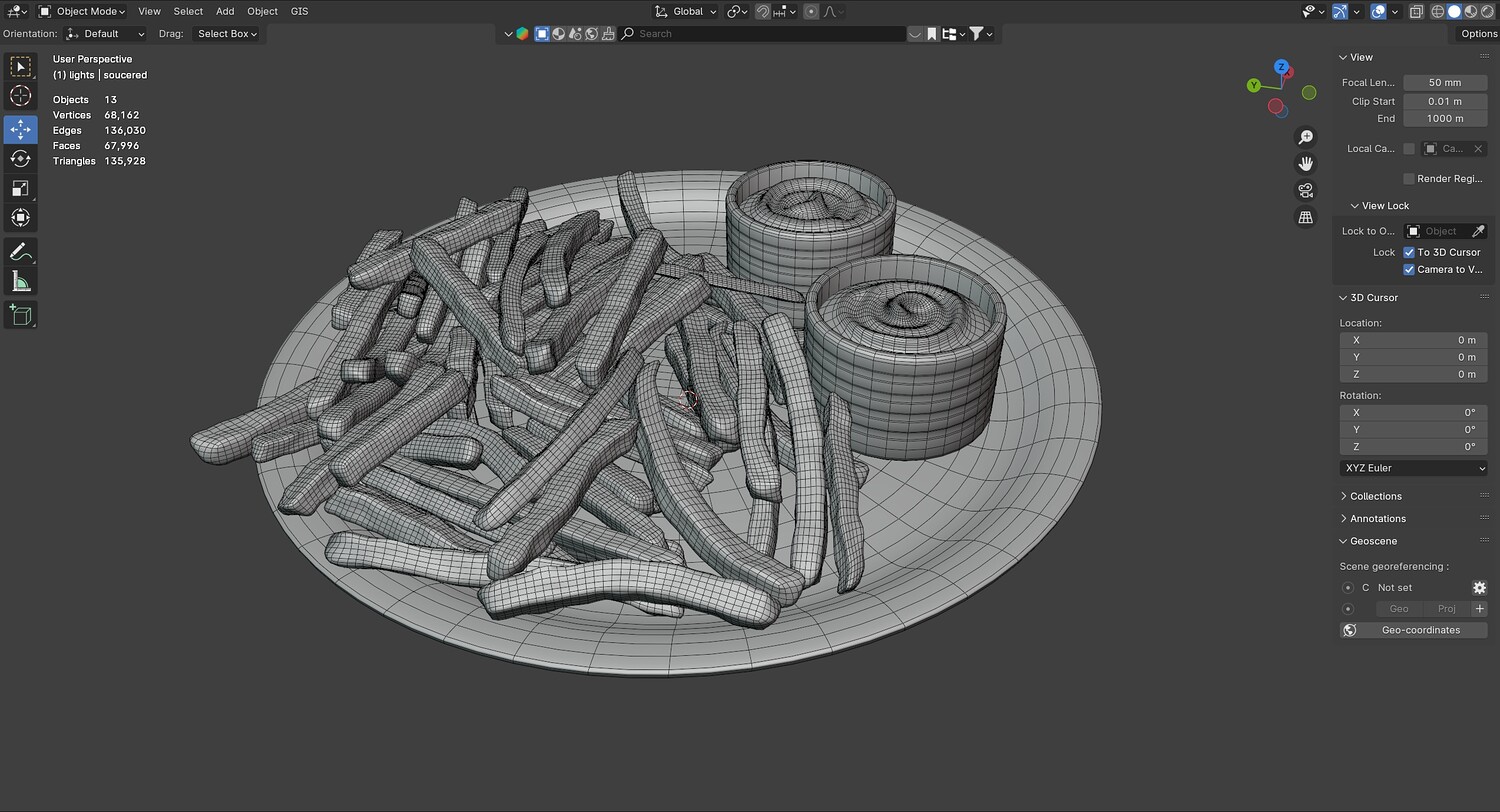The width and height of the screenshot is (1500, 812).
Task: Open the Object Mode dropdown
Action: [x=82, y=12]
